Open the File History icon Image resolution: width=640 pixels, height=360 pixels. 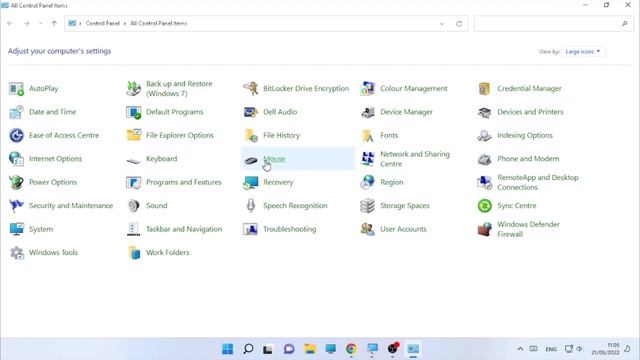click(x=251, y=135)
